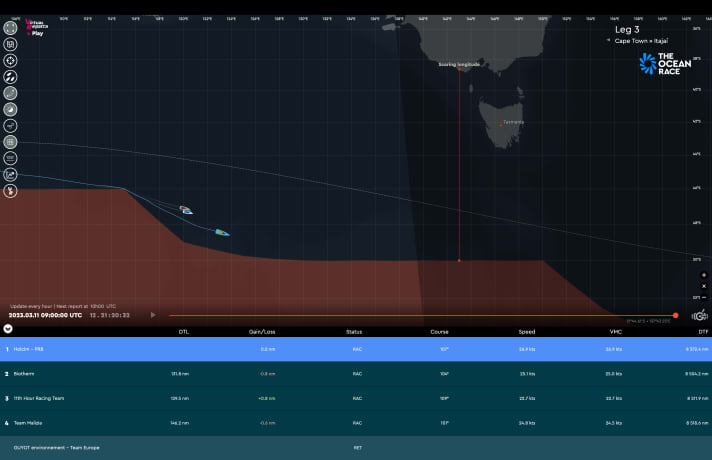Viewport: 712px width, 460px height.
Task: Toggle boat tracks with the diagonal strokes icon
Action: point(10,77)
